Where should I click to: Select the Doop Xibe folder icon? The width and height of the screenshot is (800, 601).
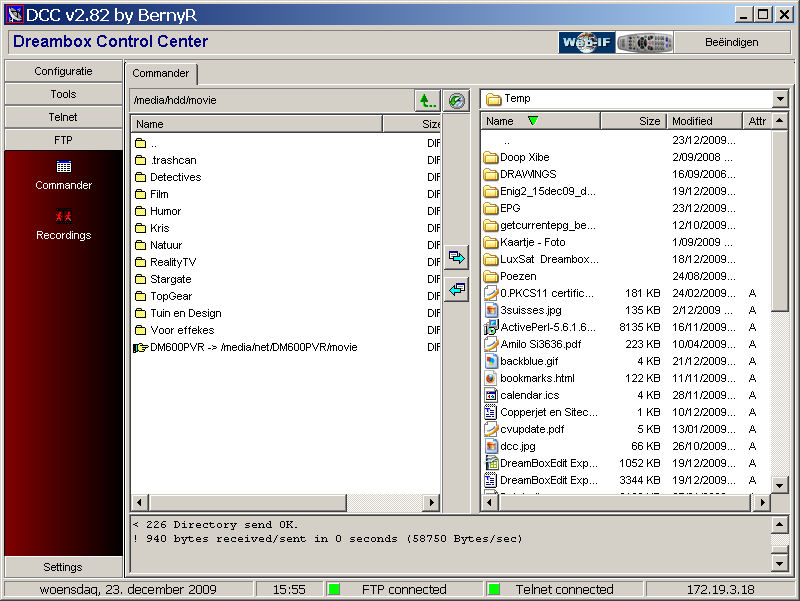491,157
